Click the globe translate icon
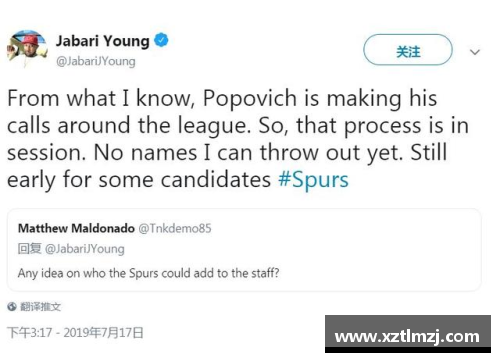Screen dimensions: 500x362 click(12, 306)
